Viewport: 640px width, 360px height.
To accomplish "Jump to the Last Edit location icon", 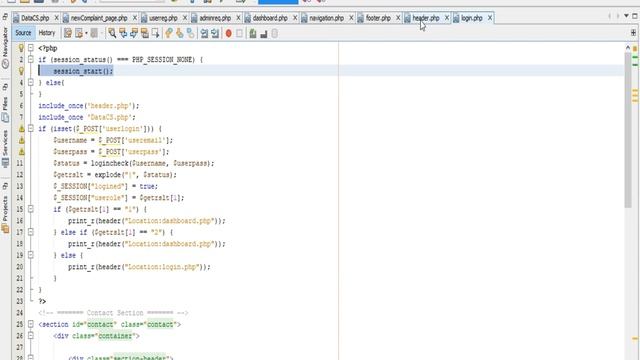I will (68, 33).
